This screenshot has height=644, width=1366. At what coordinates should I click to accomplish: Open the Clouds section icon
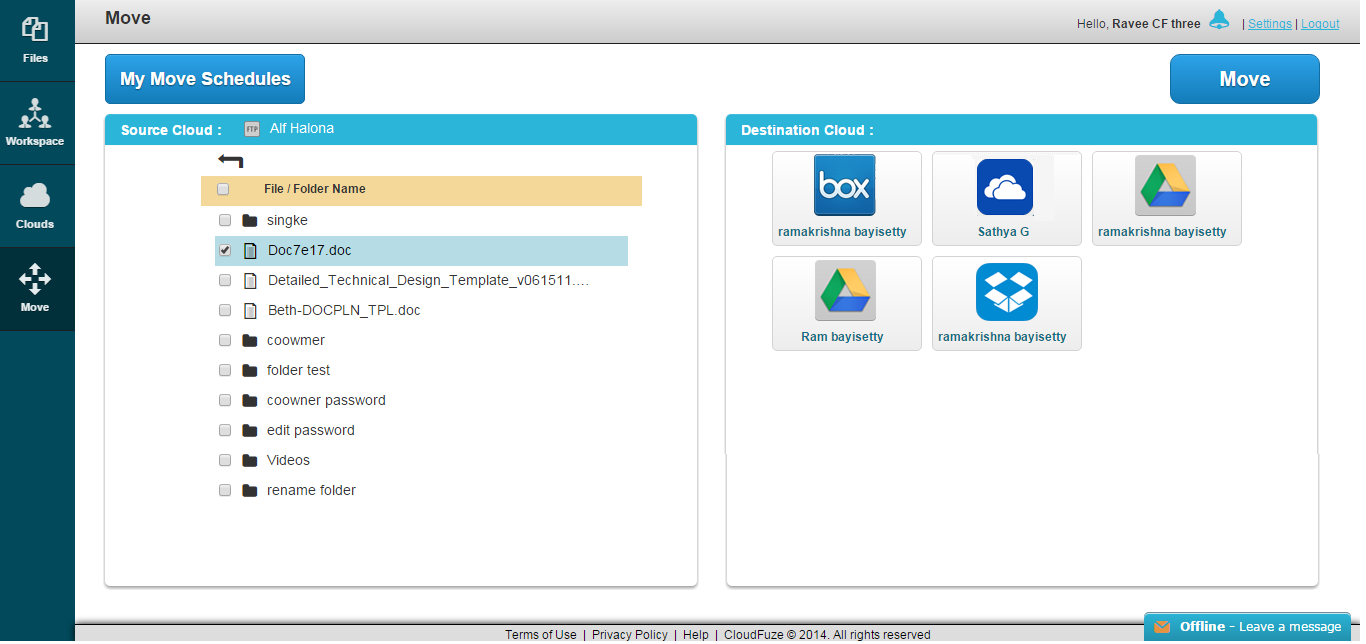tap(35, 196)
